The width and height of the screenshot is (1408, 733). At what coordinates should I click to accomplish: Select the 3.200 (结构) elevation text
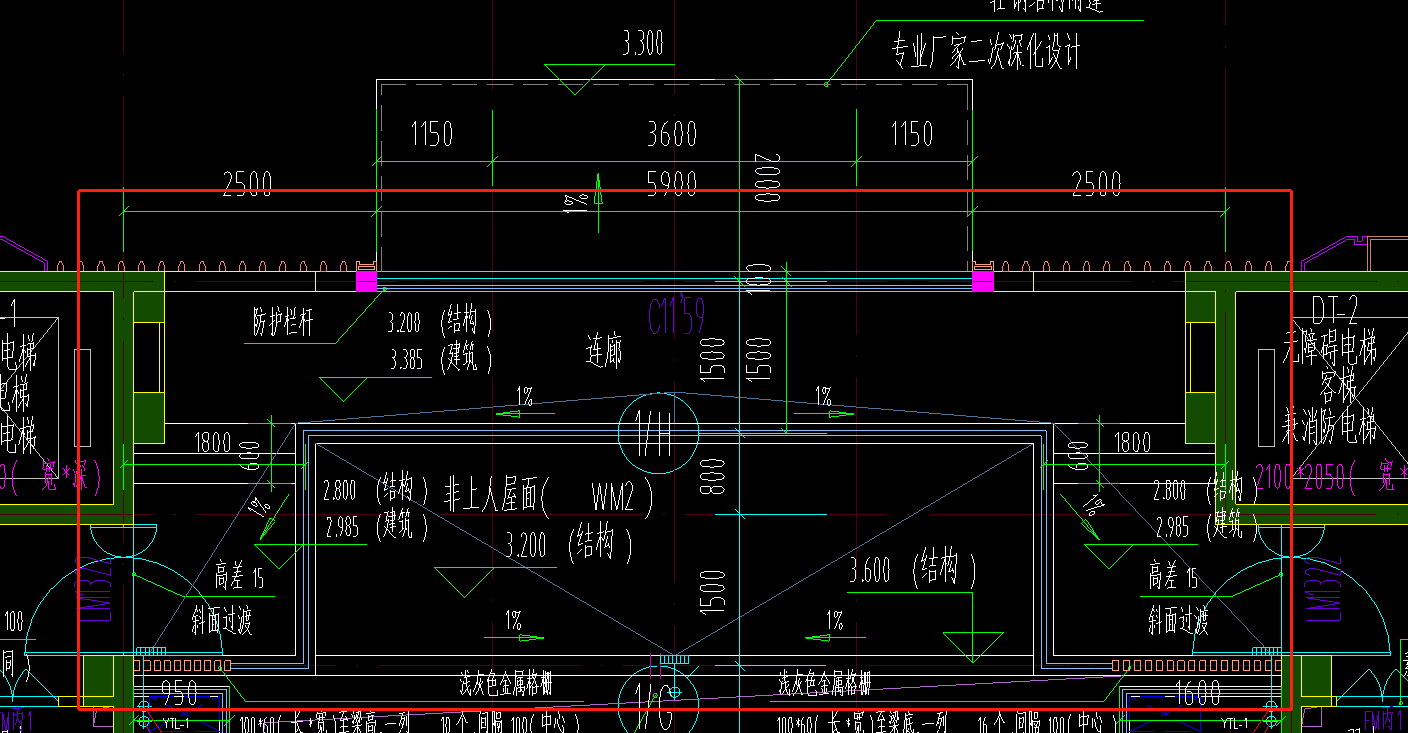tap(569, 545)
